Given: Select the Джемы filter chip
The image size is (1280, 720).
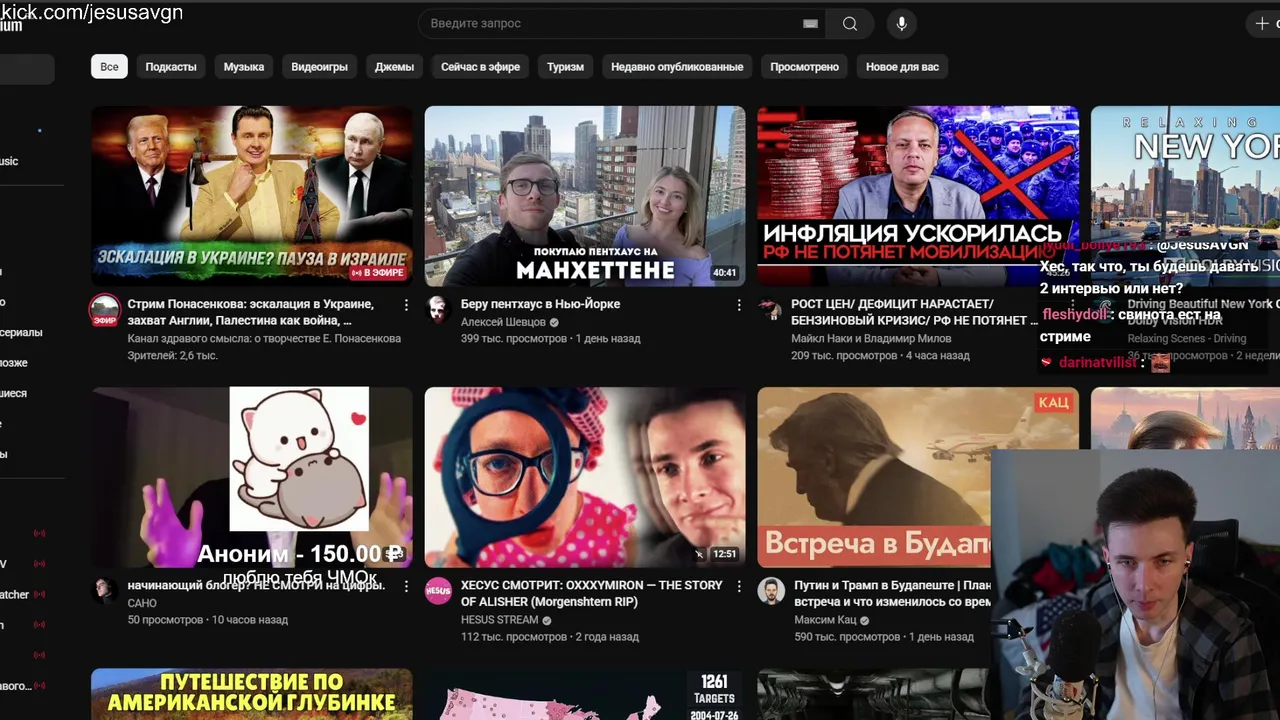Looking at the screenshot, I should pyautogui.click(x=394, y=67).
